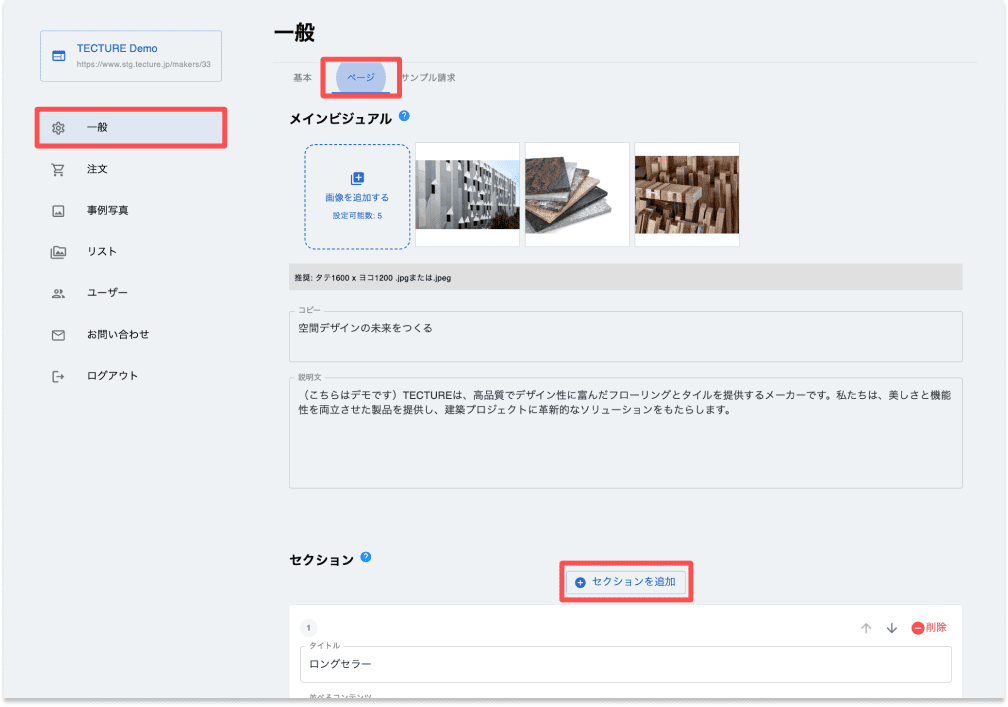Open リスト using its stacked-images icon

pos(57,251)
